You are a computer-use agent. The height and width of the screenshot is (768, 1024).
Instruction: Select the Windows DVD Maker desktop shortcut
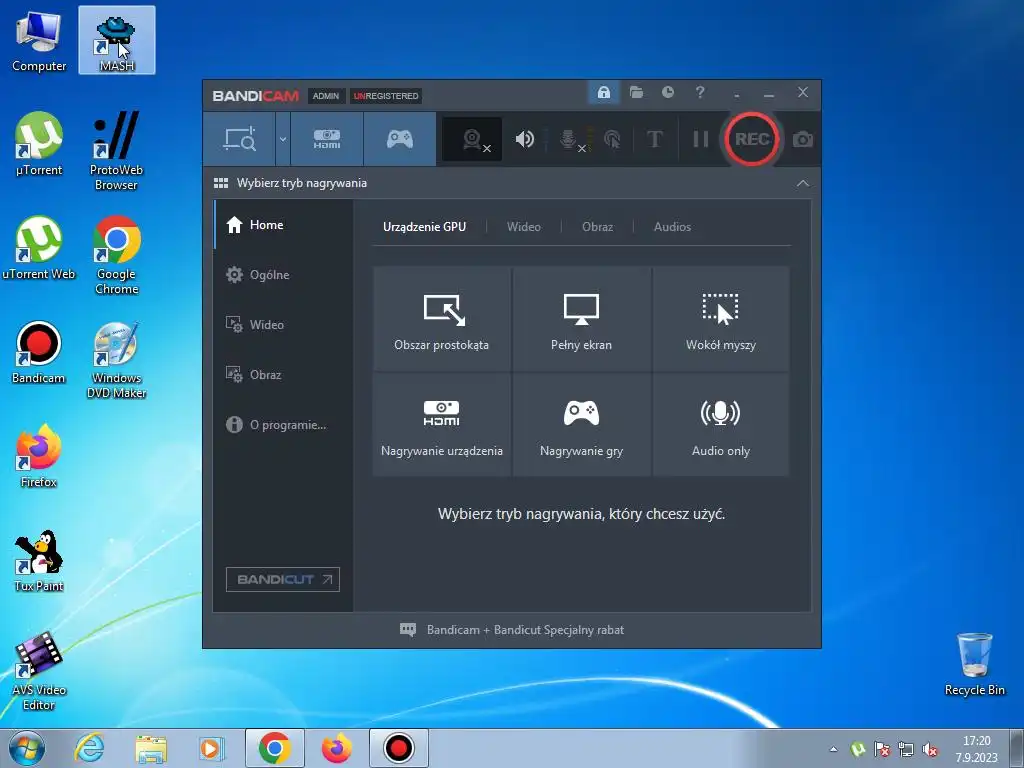116,359
